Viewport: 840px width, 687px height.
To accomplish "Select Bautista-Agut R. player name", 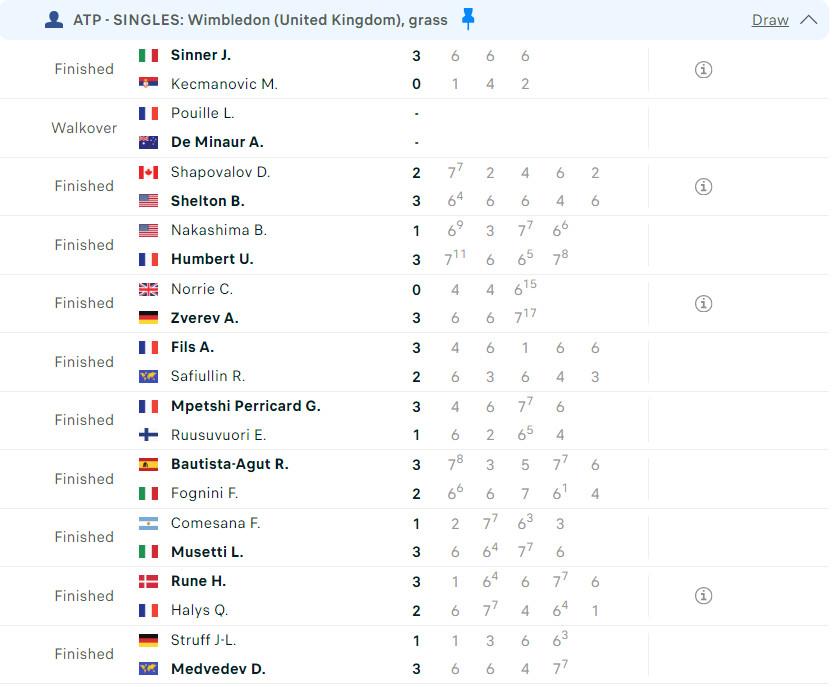I will coord(230,464).
